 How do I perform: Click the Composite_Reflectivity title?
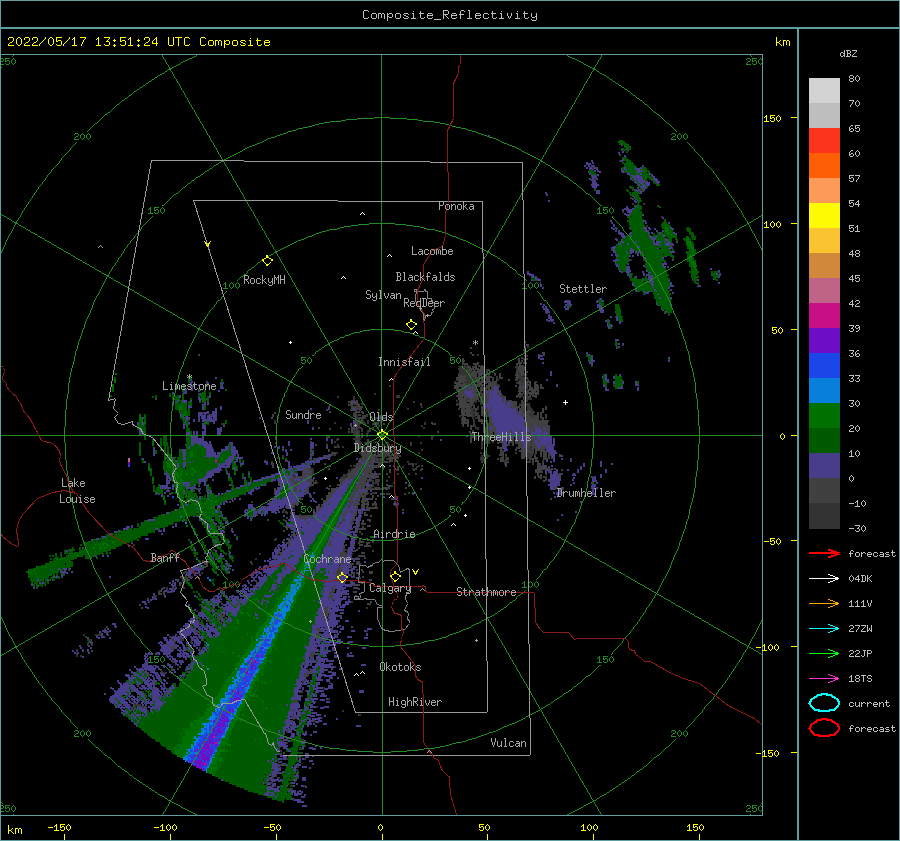pyautogui.click(x=450, y=15)
